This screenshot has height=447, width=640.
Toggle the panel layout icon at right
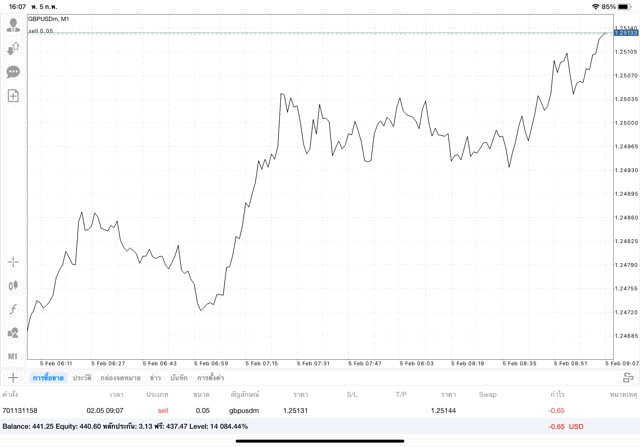628,378
